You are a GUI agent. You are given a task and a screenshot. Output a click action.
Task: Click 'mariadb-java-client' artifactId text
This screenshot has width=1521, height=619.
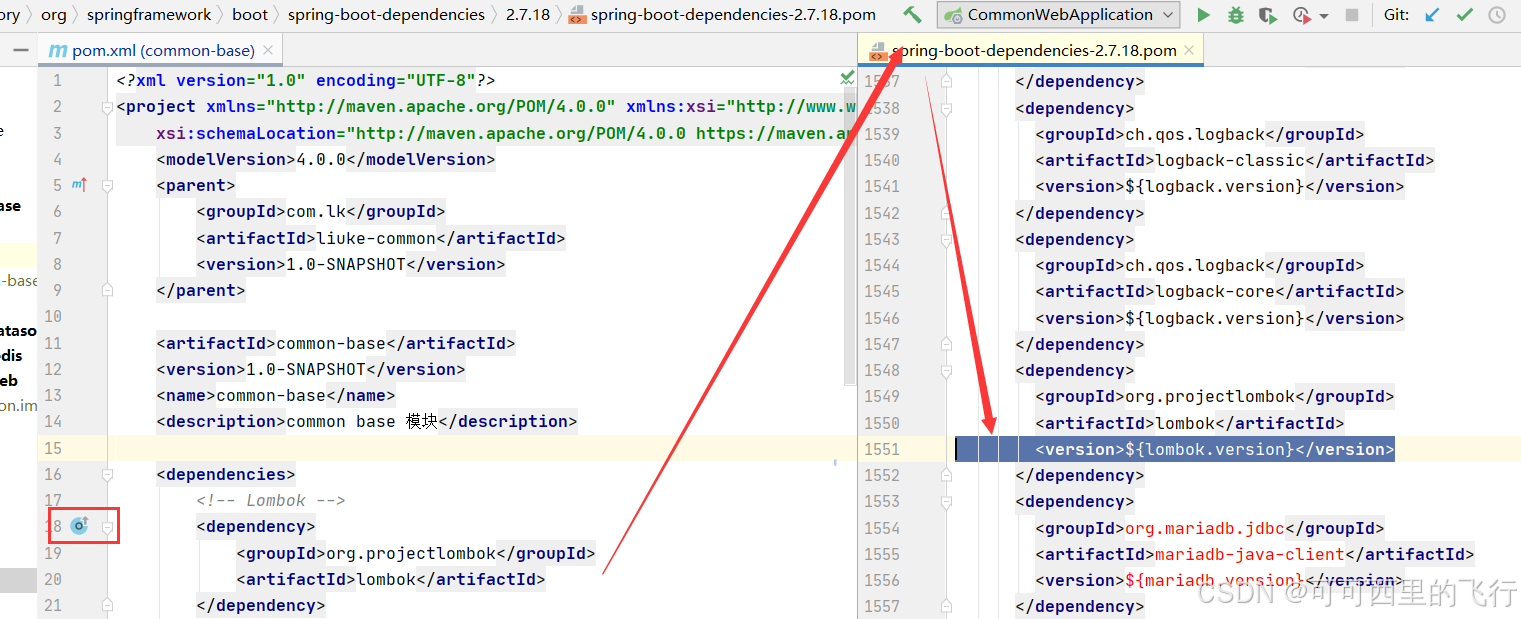click(x=1250, y=554)
